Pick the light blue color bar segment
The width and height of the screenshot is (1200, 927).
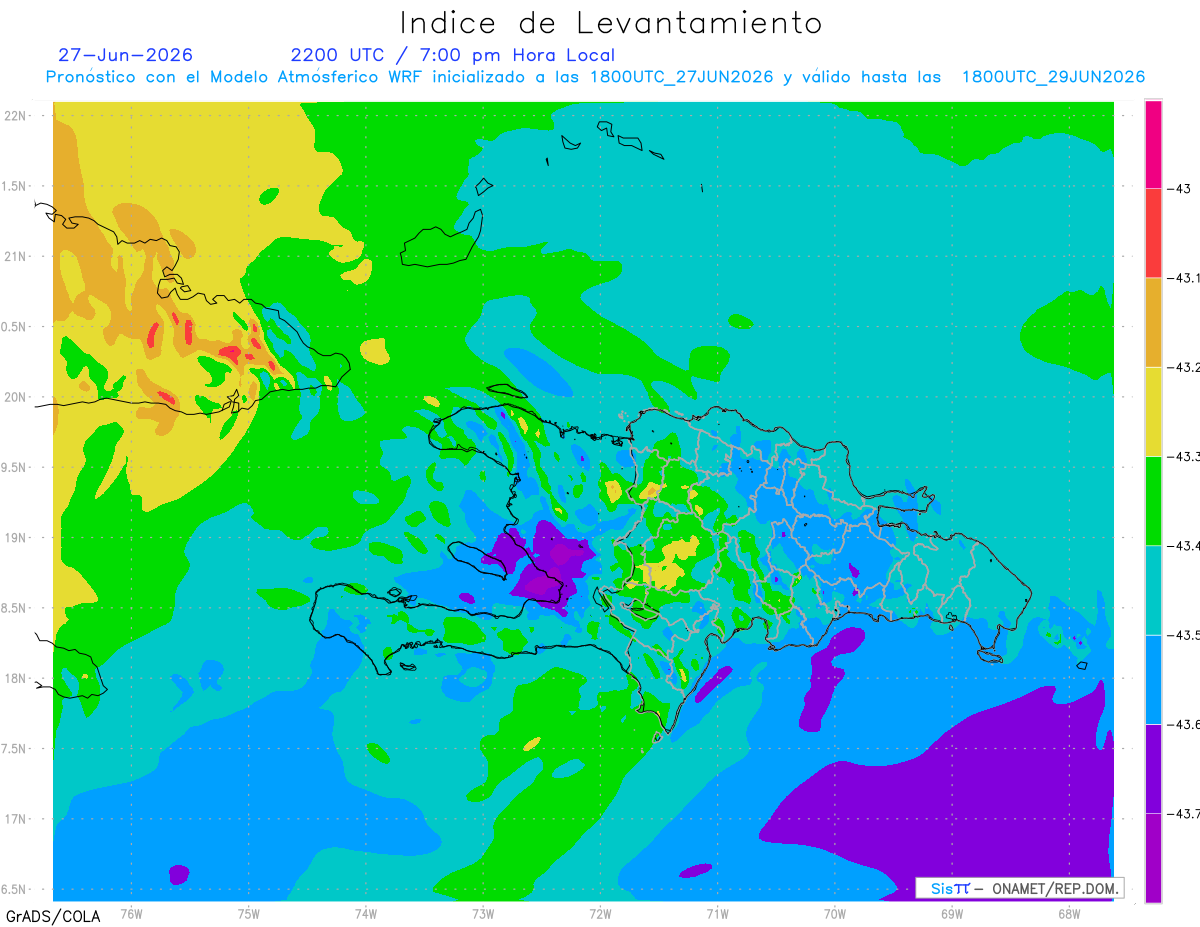(1153, 679)
